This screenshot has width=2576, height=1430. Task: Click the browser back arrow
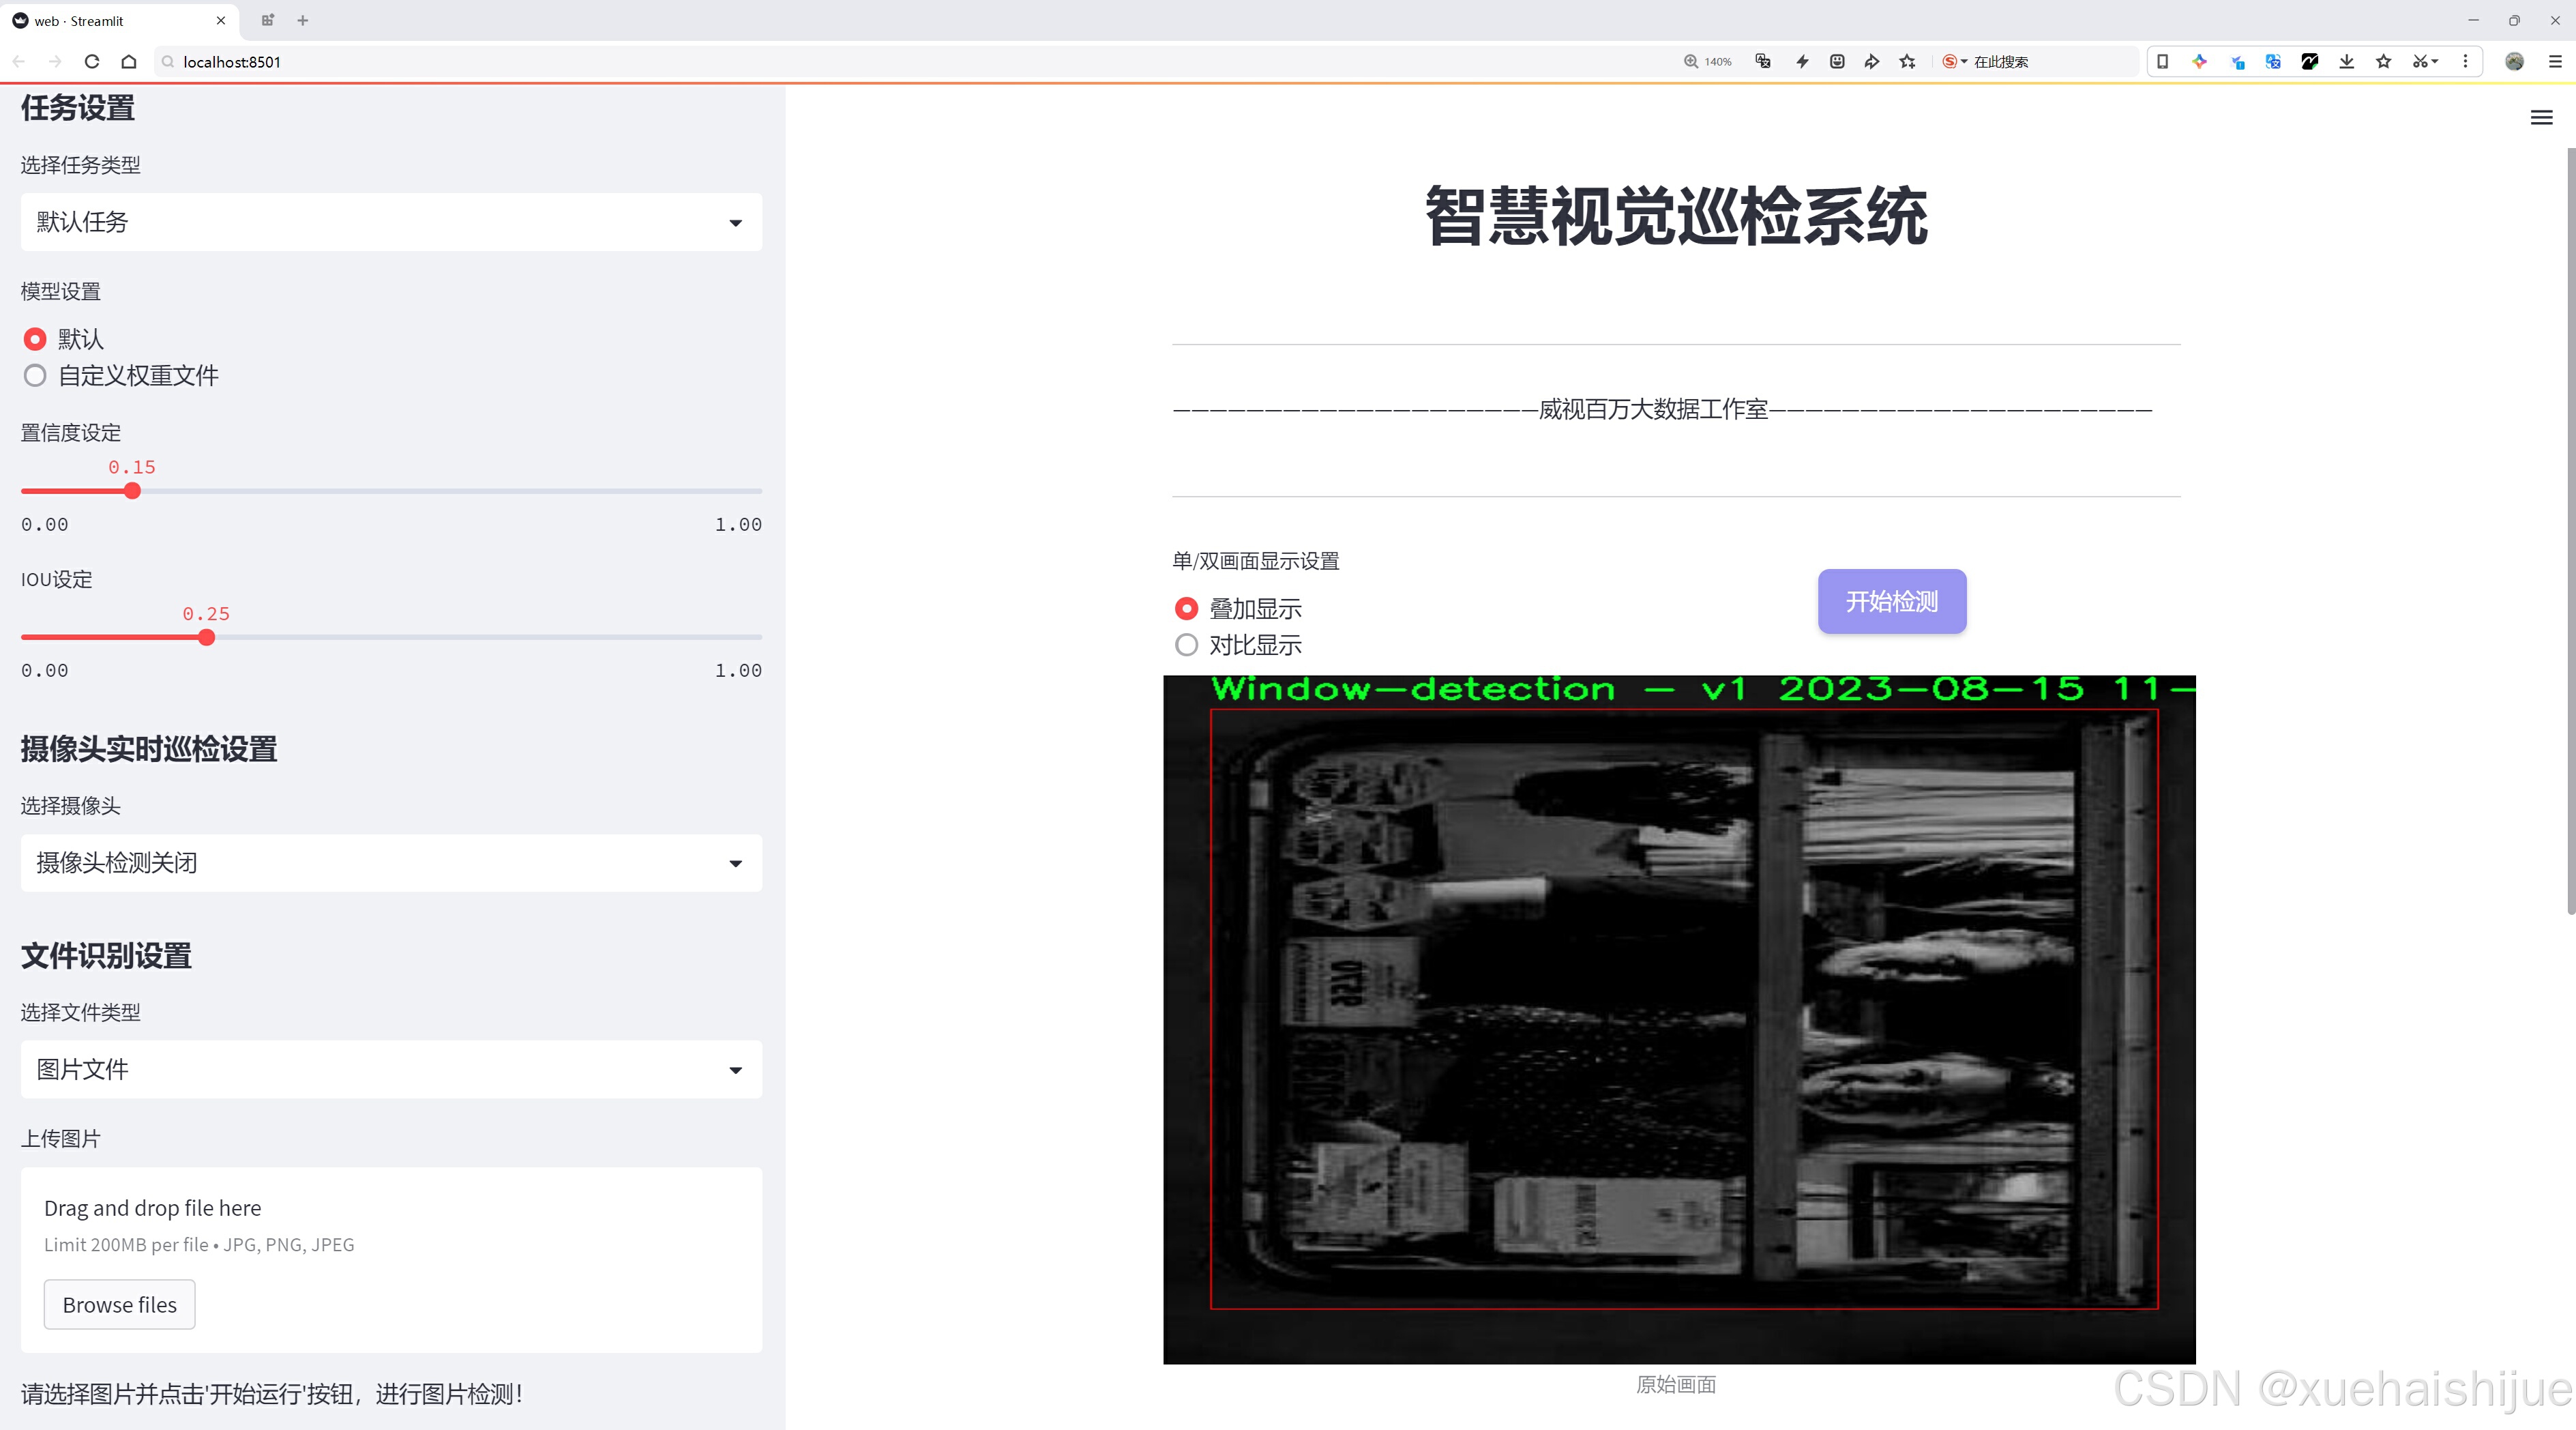(x=20, y=62)
